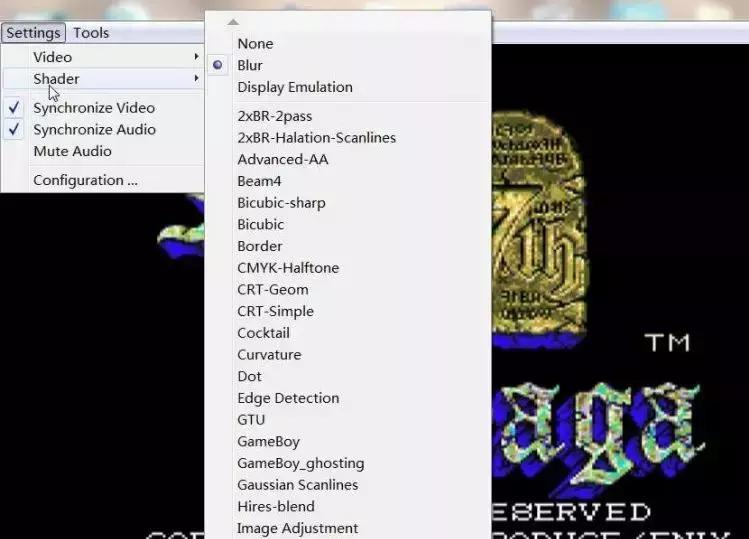Select Gaussian Scanlines shader
The image size is (749, 539).
pyautogui.click(x=297, y=485)
